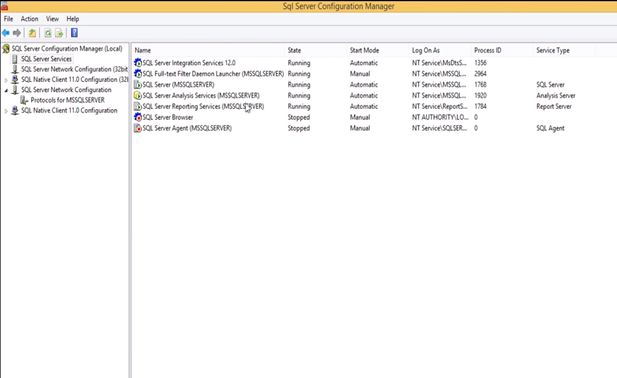Select the SQL Server Agent service icon
This screenshot has height=378, width=617.
138,128
